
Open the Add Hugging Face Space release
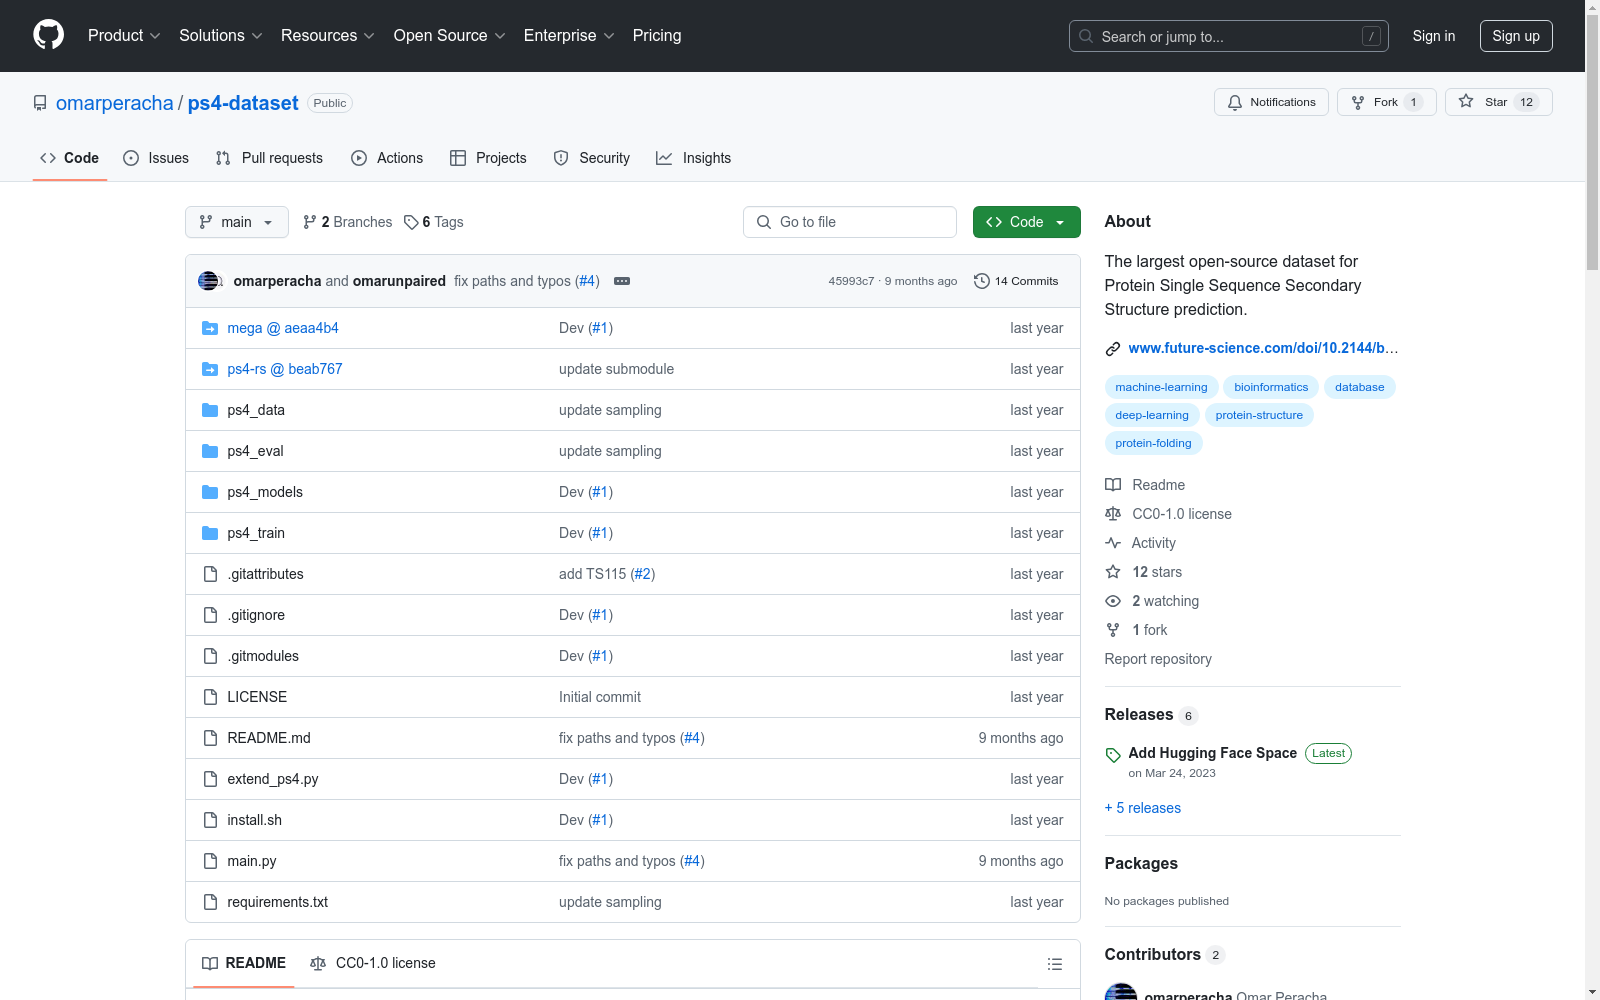pyautogui.click(x=1212, y=753)
